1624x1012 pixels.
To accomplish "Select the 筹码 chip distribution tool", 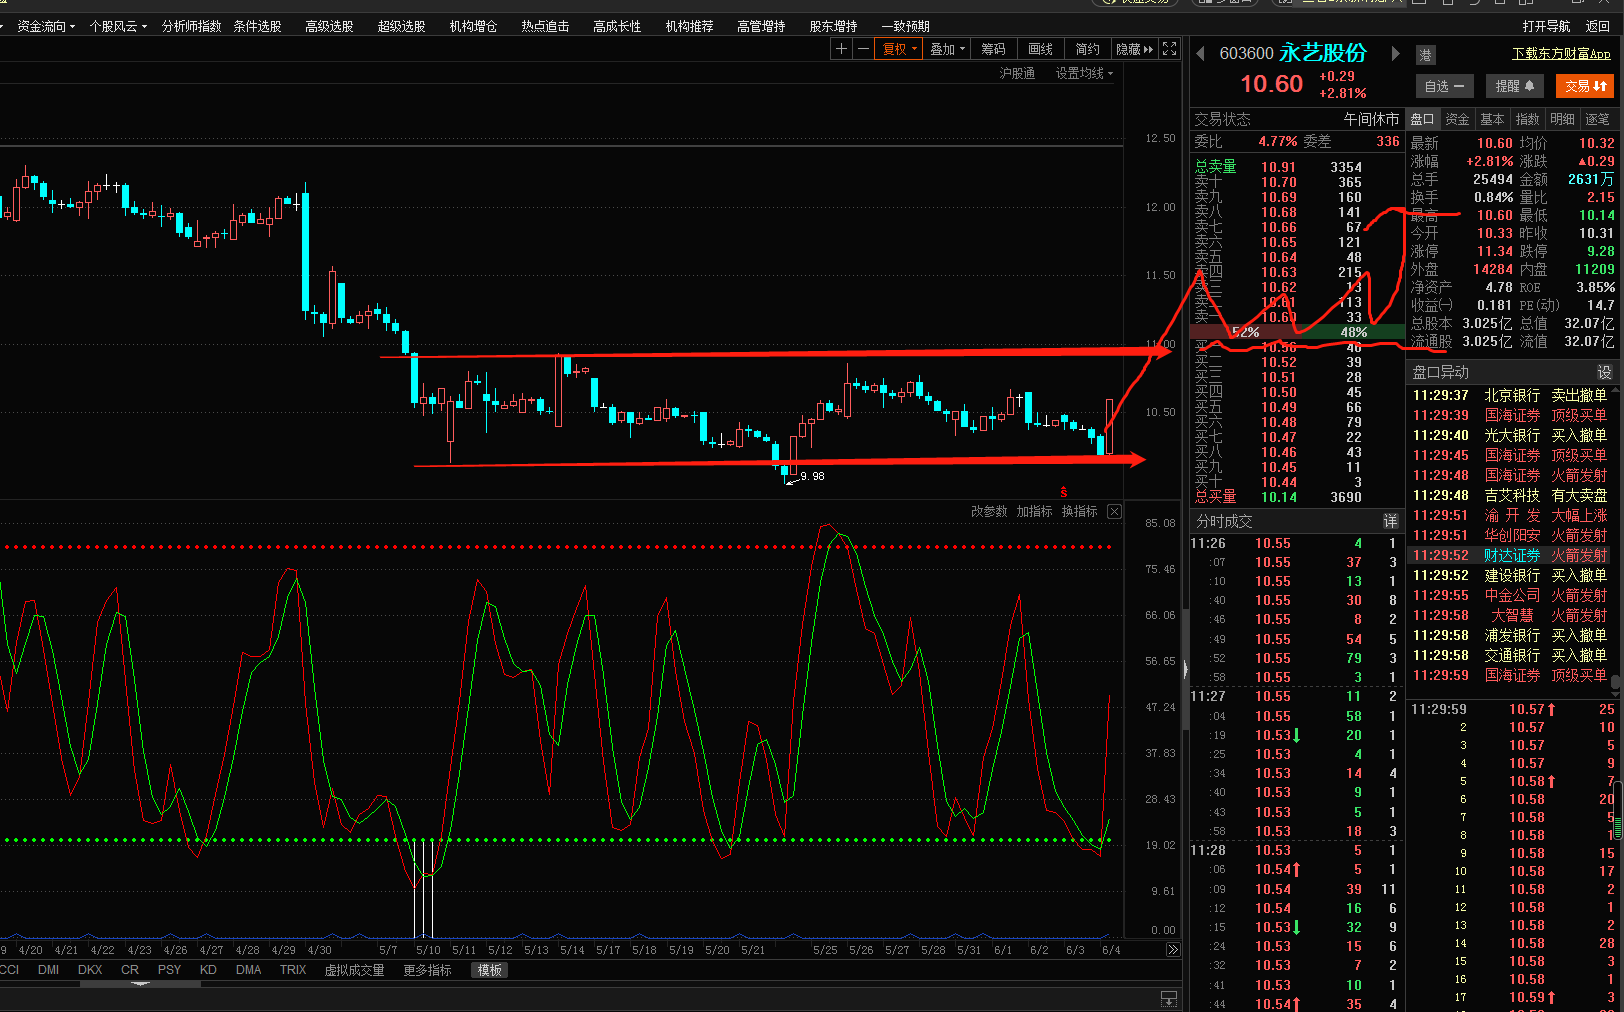I will [x=993, y=49].
